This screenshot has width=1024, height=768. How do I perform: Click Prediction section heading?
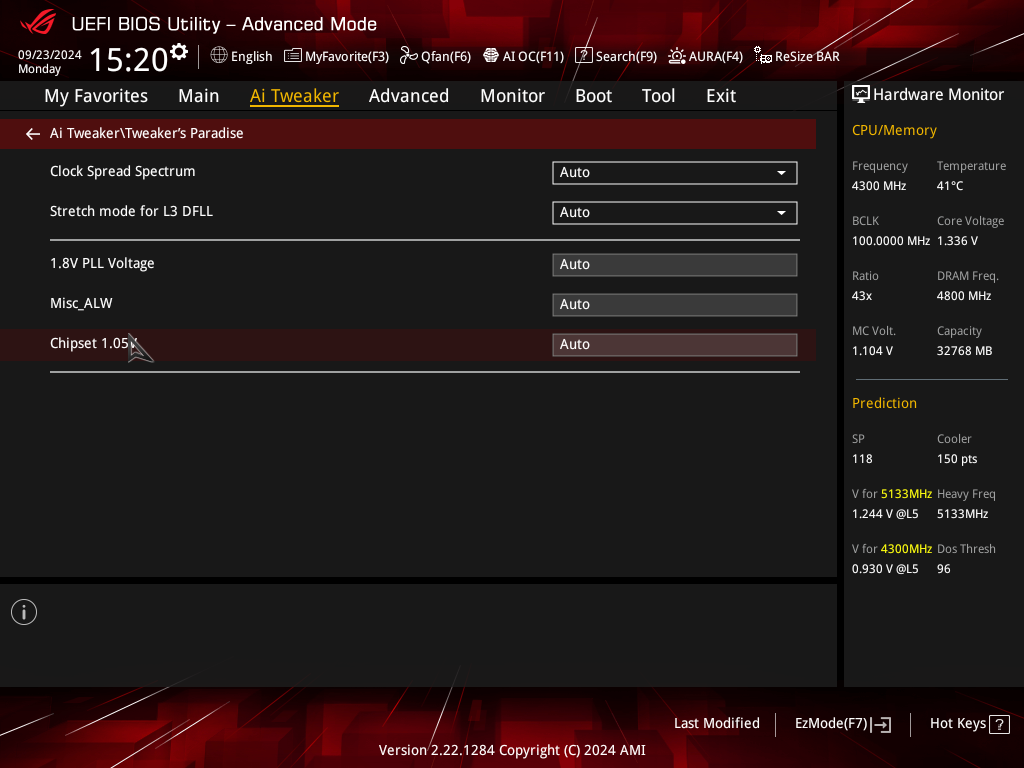(x=884, y=403)
